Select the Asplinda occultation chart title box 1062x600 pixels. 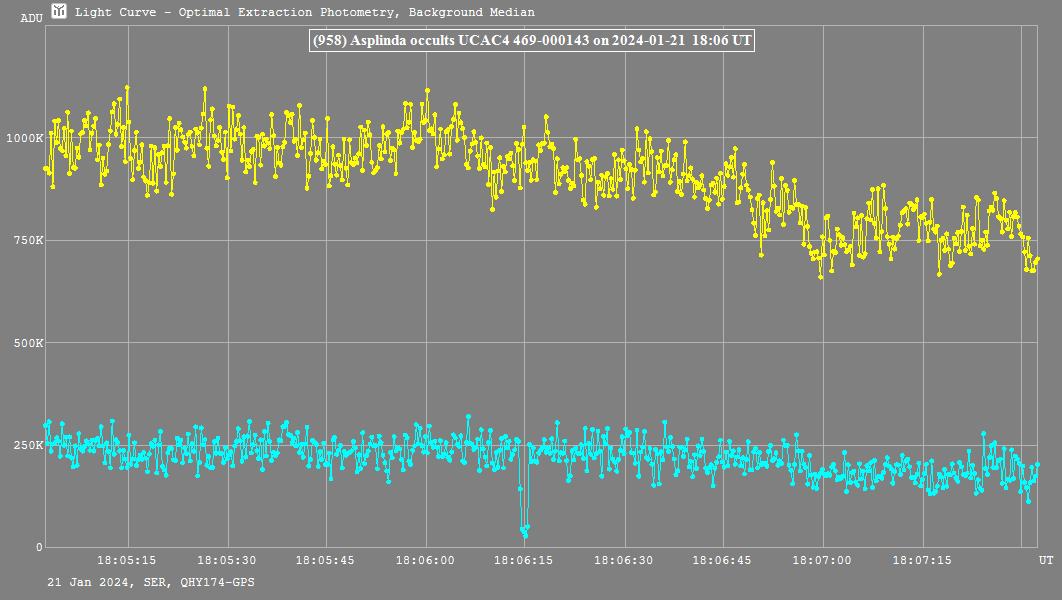(x=532, y=41)
